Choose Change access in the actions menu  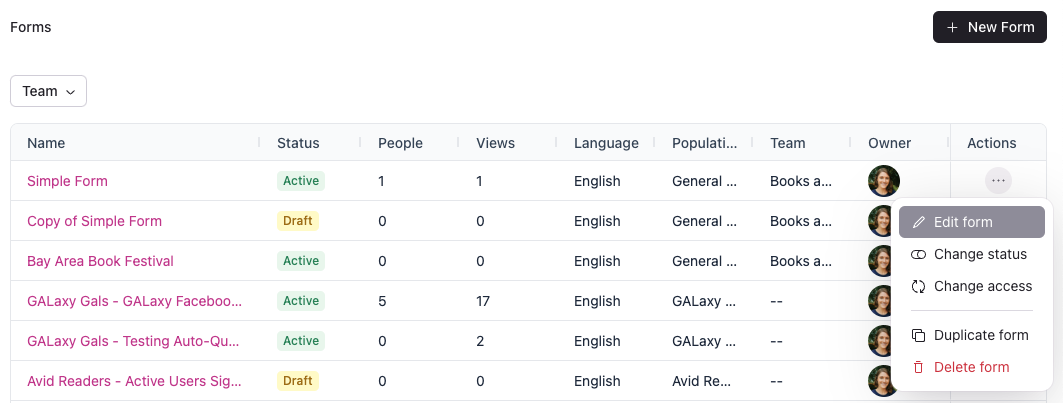982,287
